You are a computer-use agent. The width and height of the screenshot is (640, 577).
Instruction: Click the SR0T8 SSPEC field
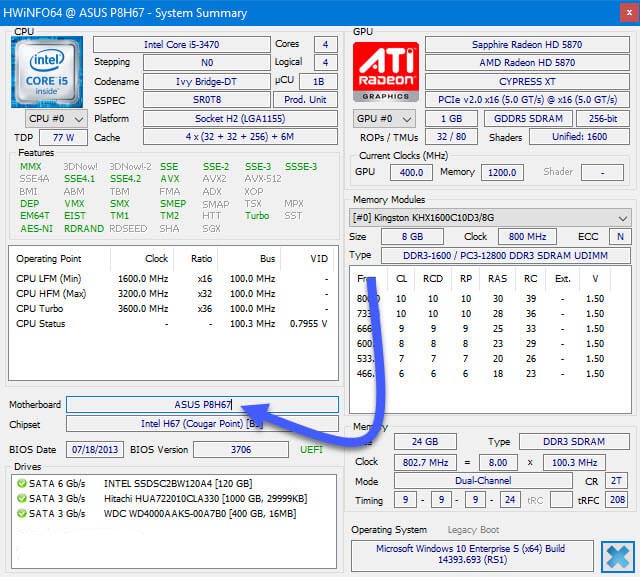click(x=207, y=100)
